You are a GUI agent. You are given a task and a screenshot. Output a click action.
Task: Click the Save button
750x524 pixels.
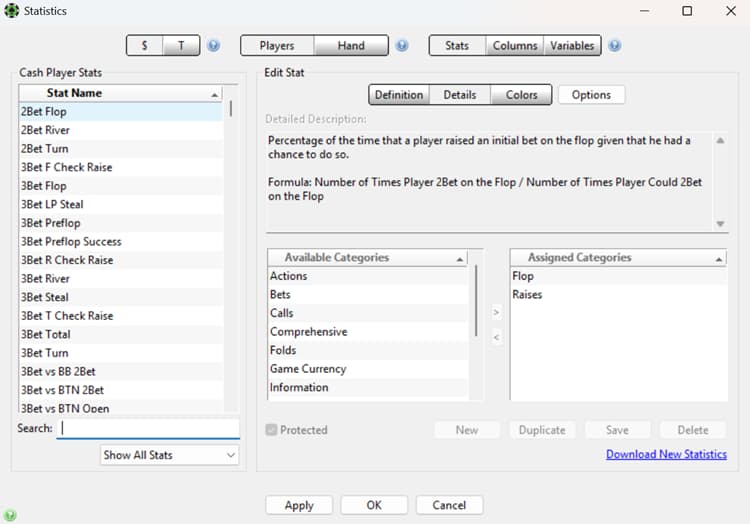pyautogui.click(x=618, y=430)
